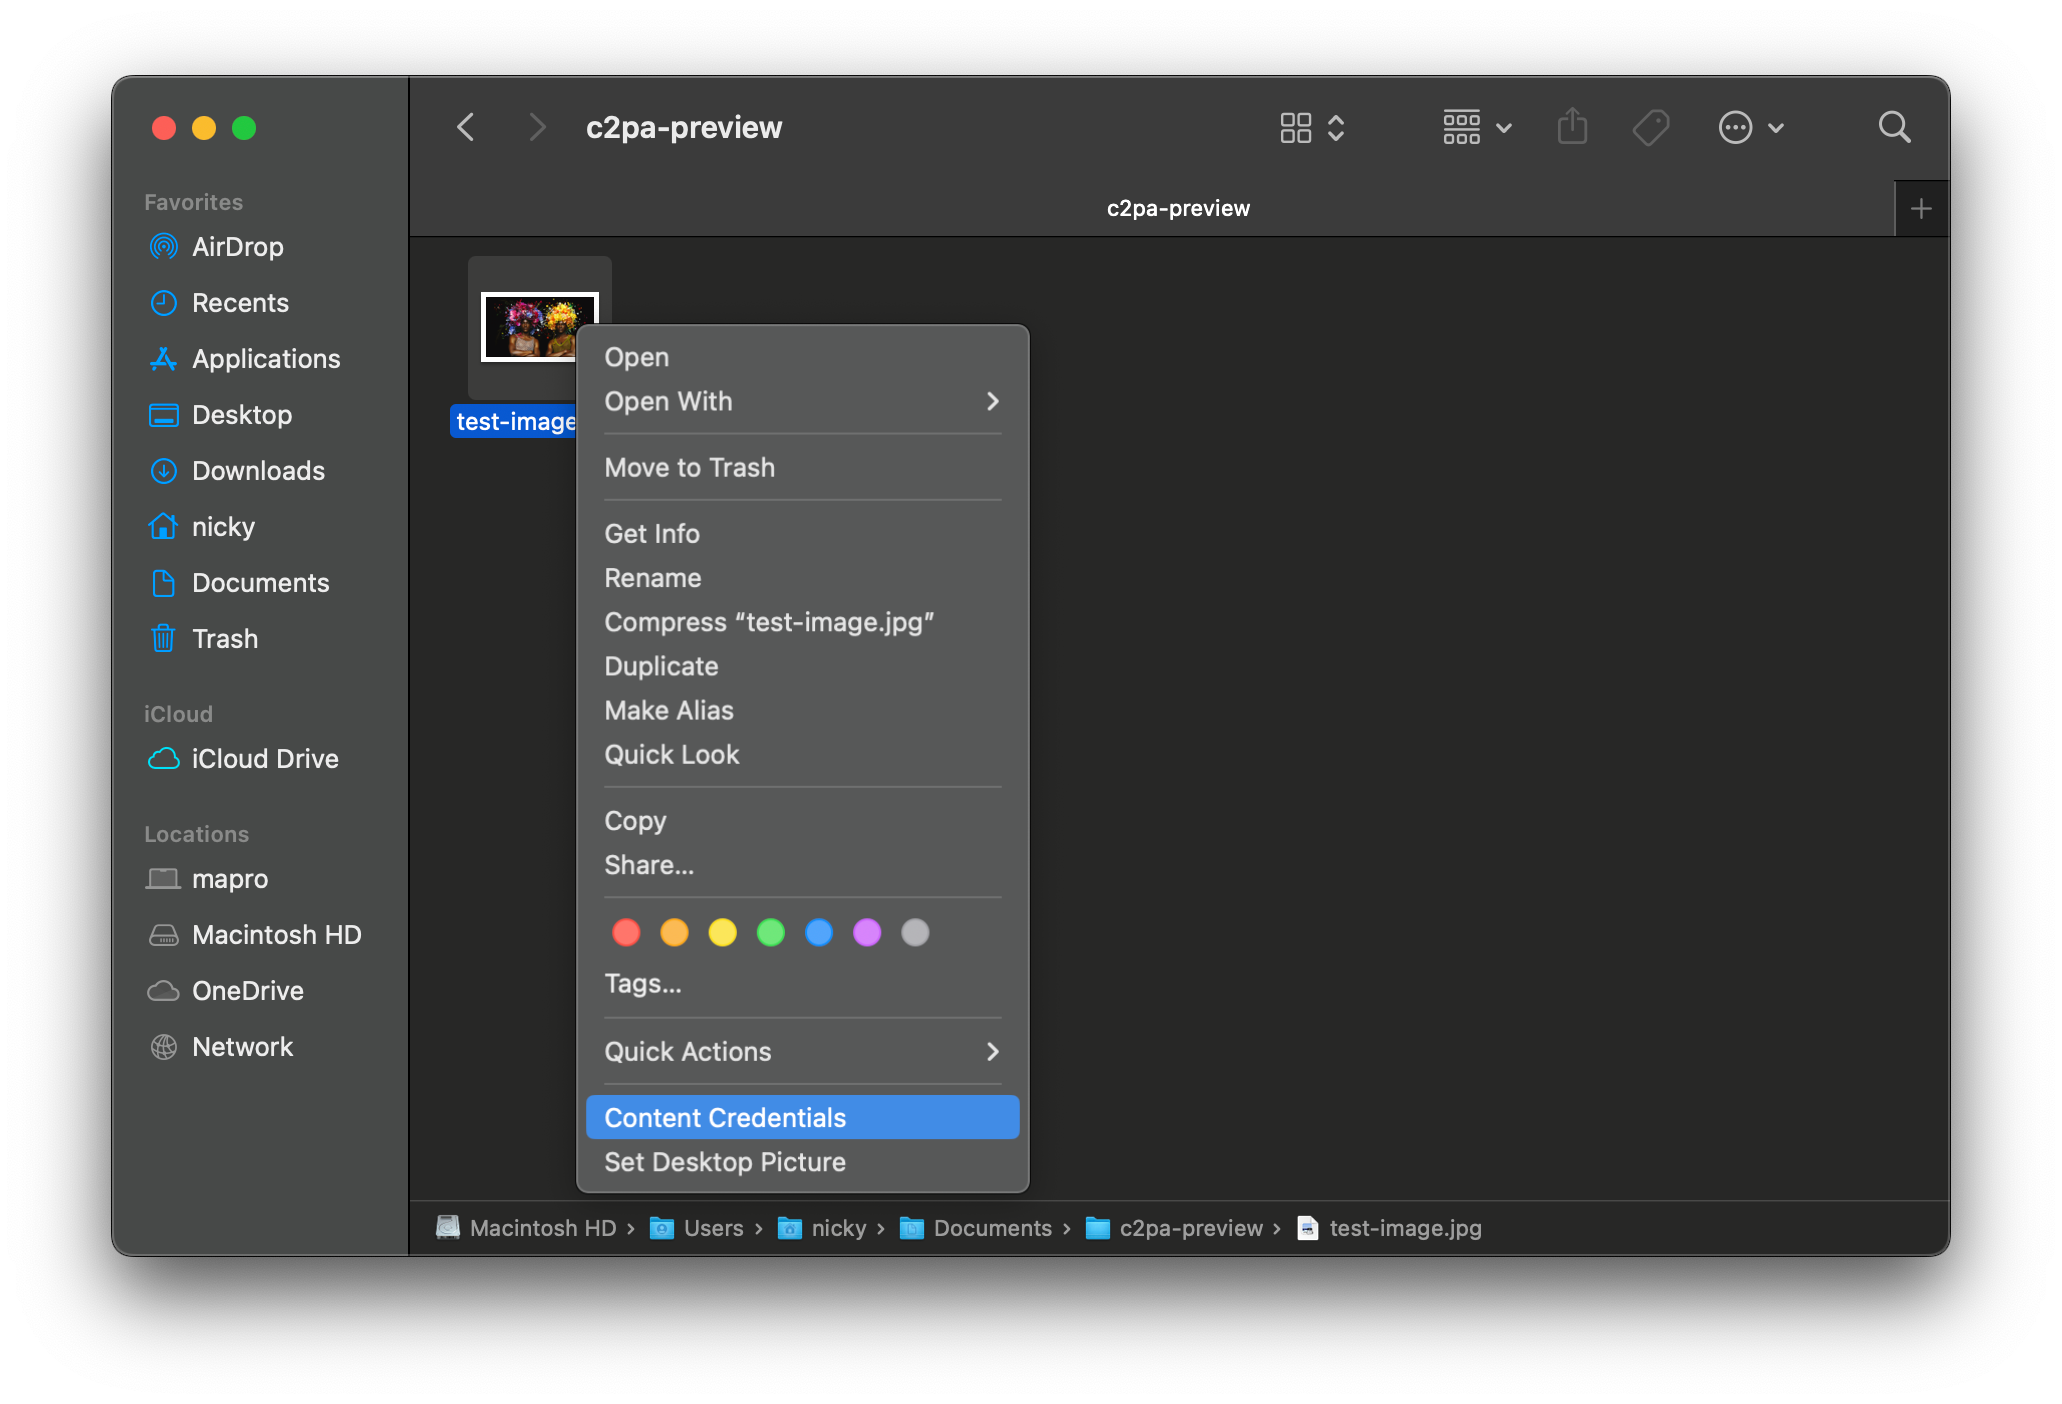The width and height of the screenshot is (2062, 1404).
Task: Click the Finder search magnifier icon
Action: coord(1893,128)
